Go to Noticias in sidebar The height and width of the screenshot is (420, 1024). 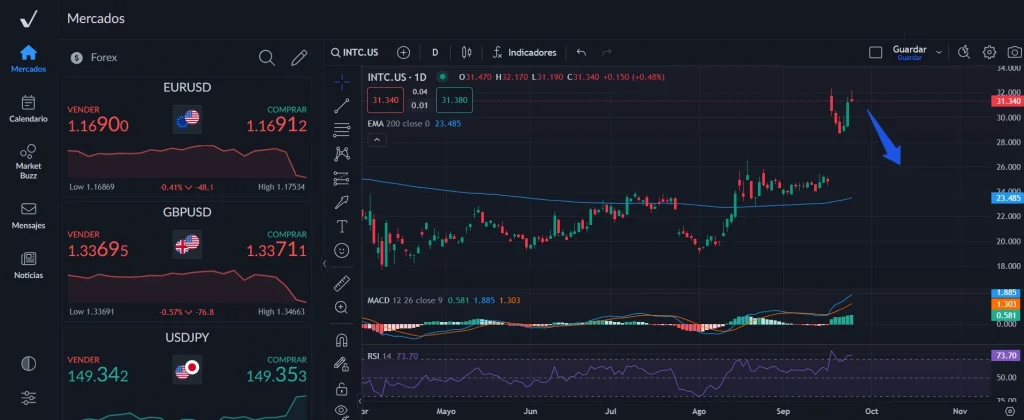pyautogui.click(x=28, y=265)
